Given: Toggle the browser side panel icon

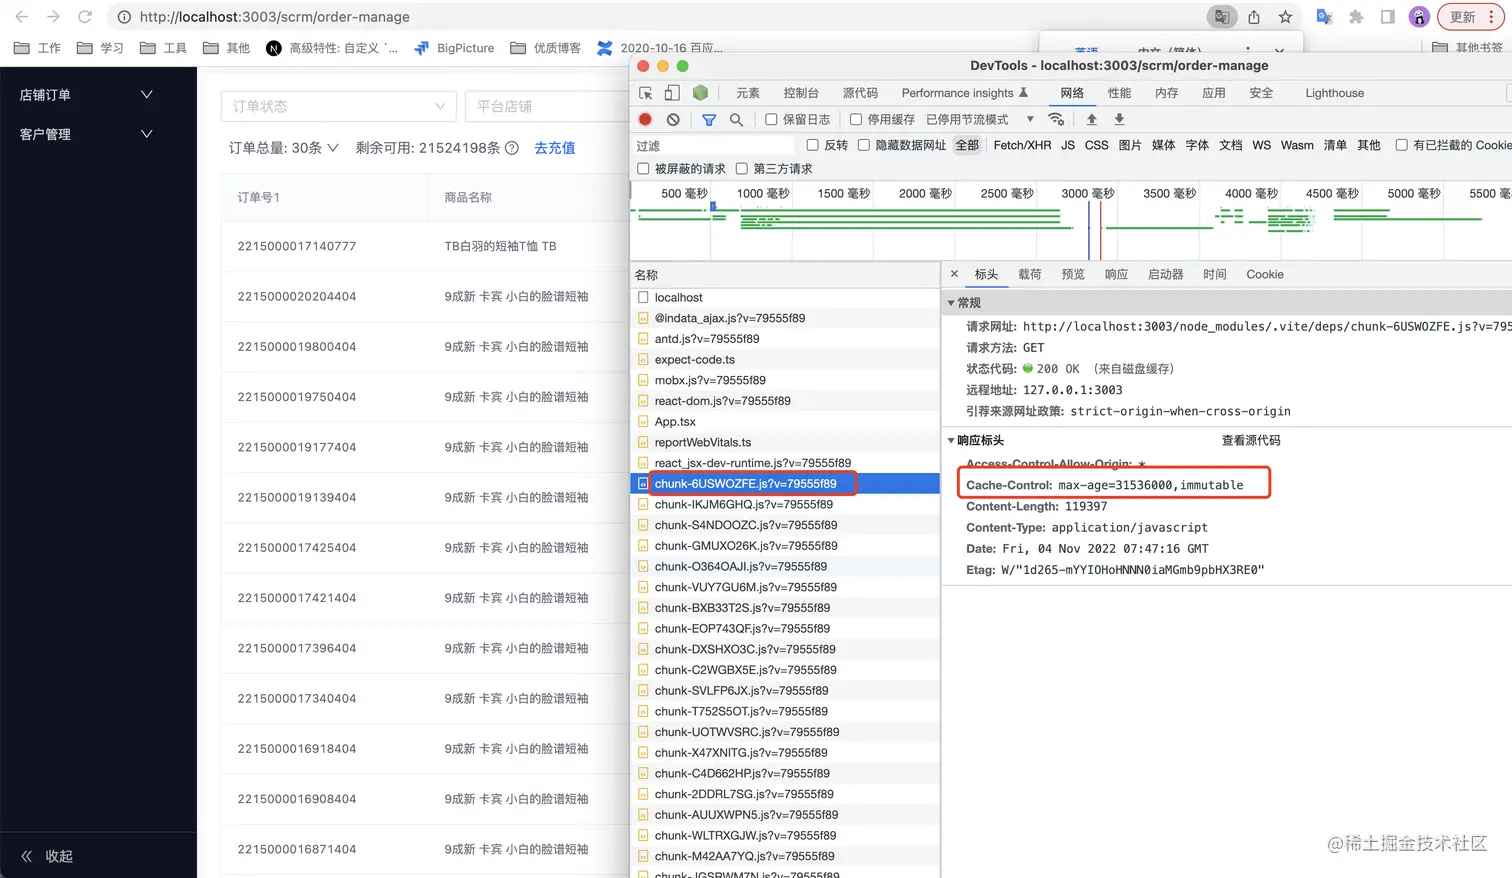Looking at the screenshot, I should [x=1388, y=17].
